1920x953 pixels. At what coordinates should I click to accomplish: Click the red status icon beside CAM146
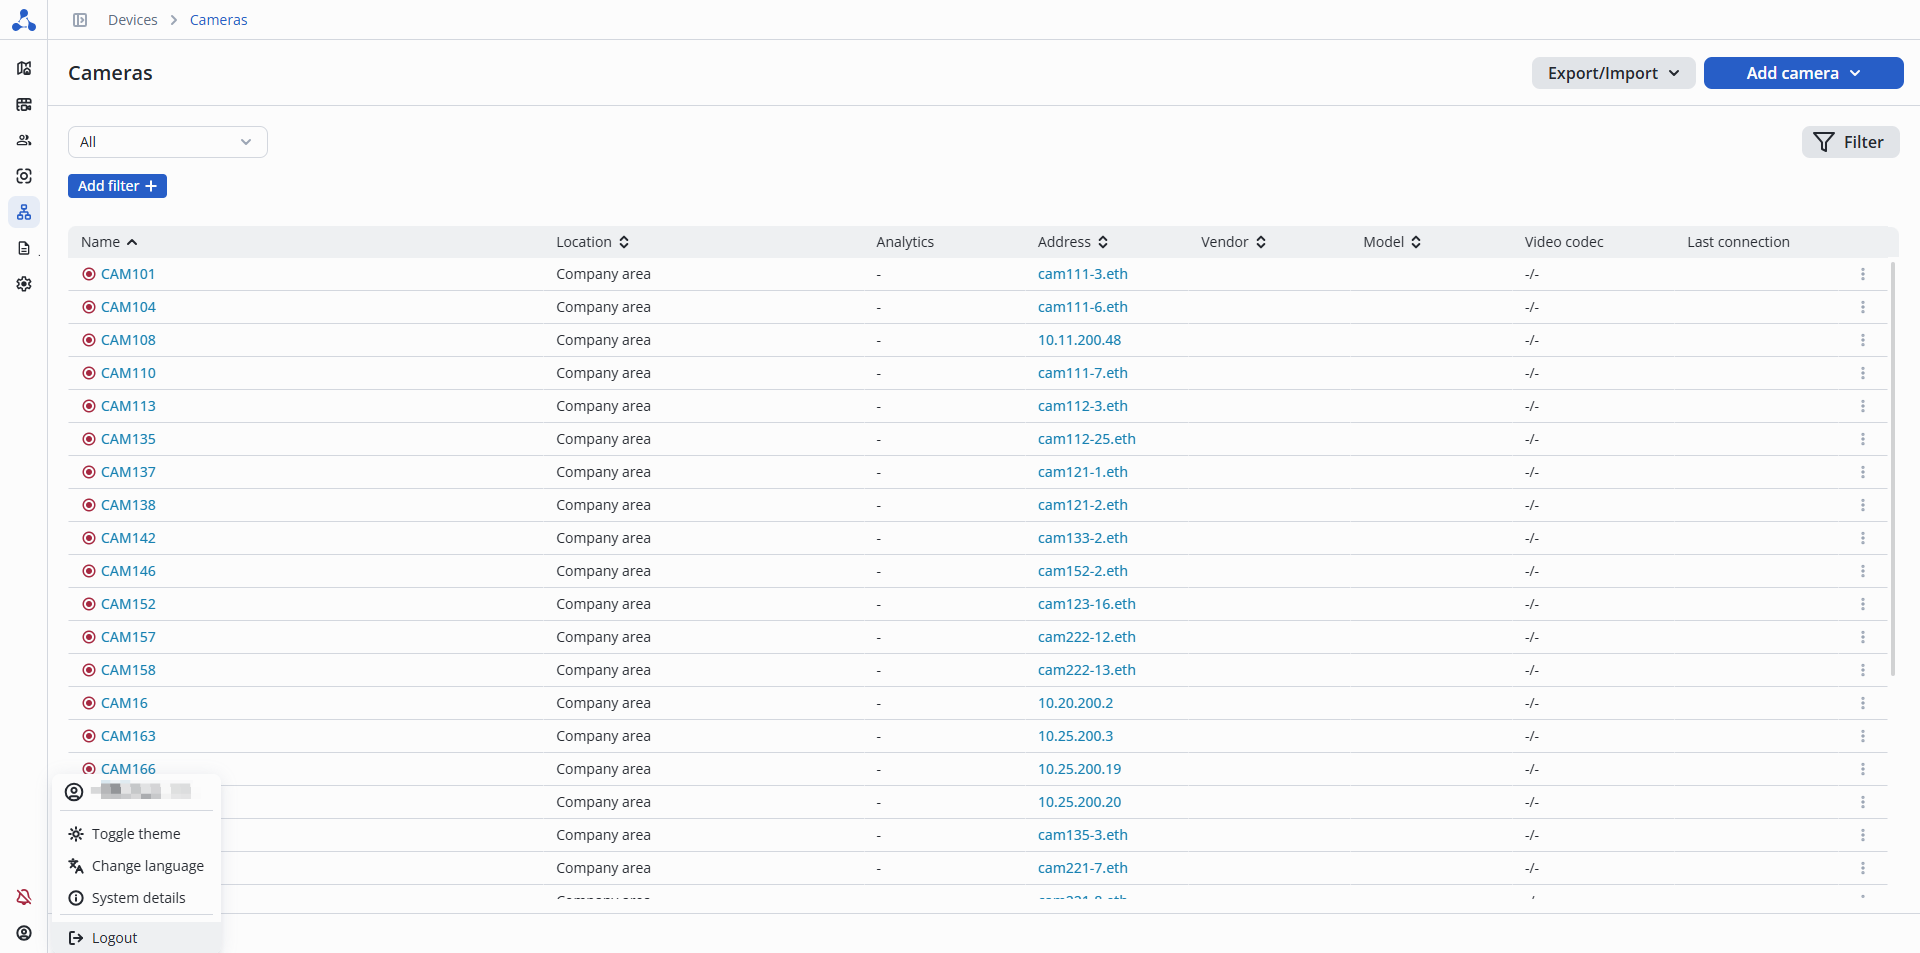(89, 571)
